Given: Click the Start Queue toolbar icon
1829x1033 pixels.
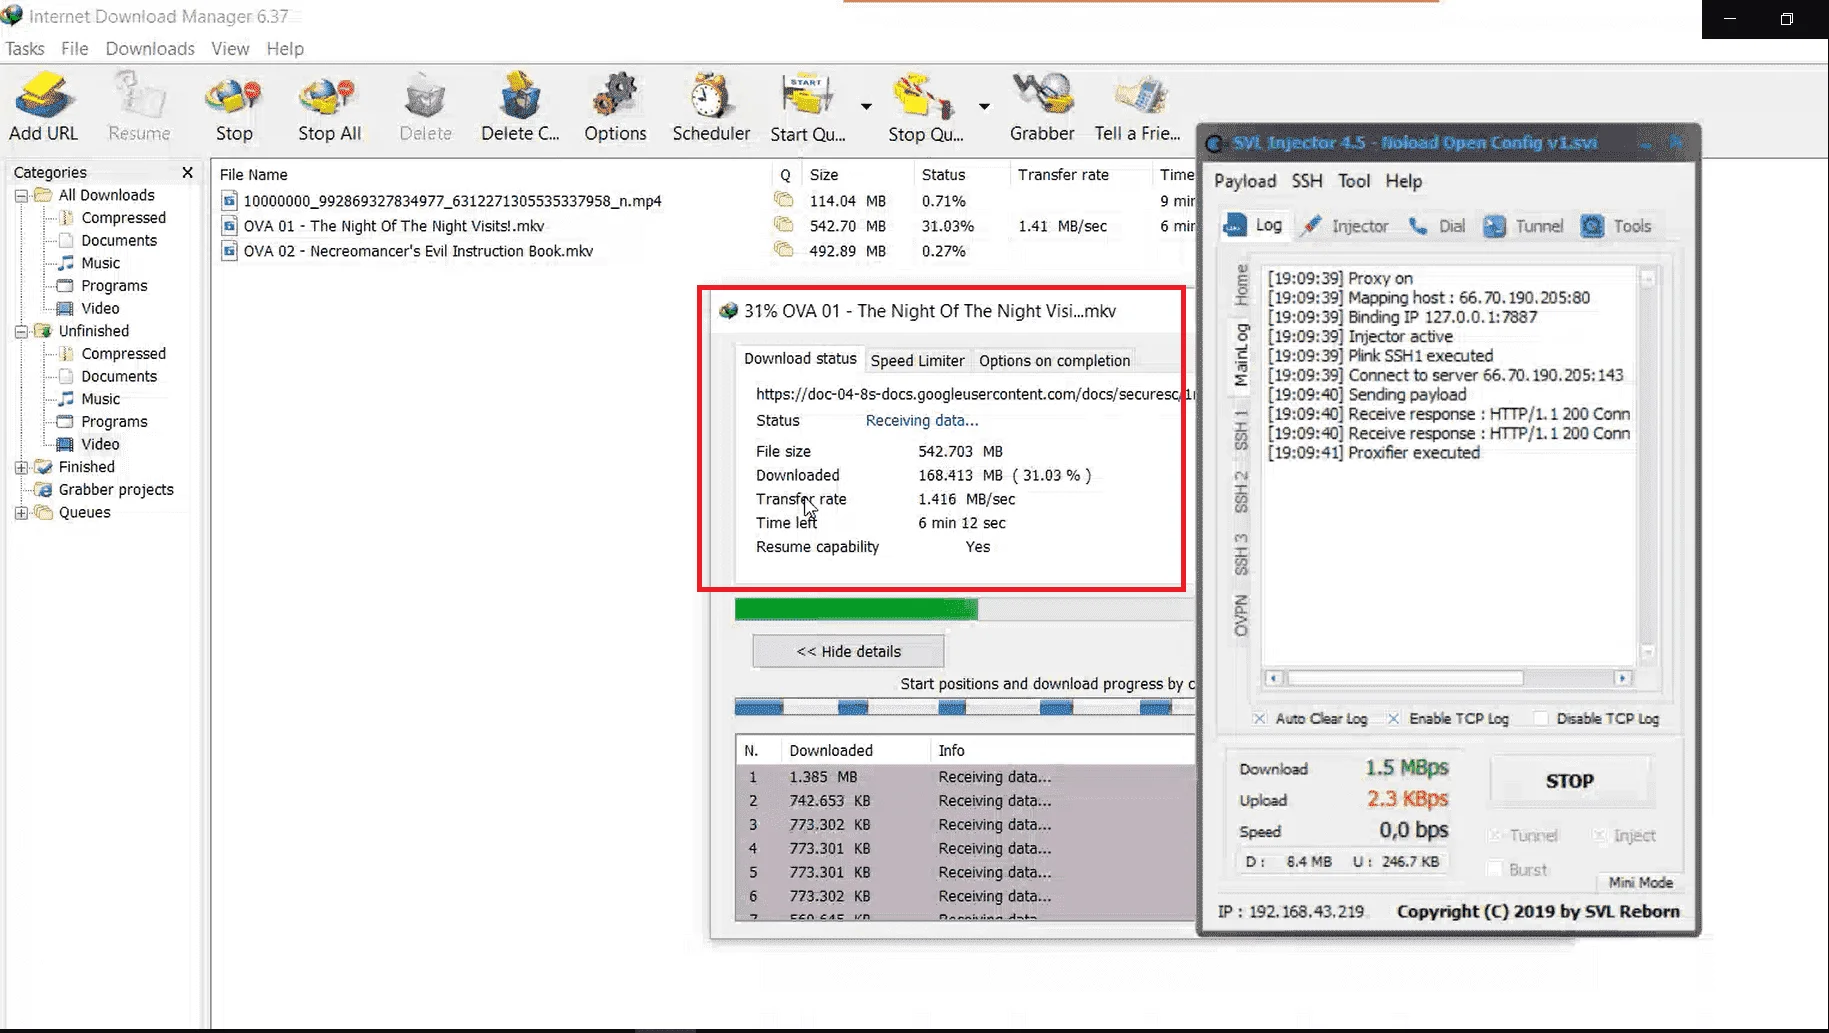Looking at the screenshot, I should pos(807,96).
